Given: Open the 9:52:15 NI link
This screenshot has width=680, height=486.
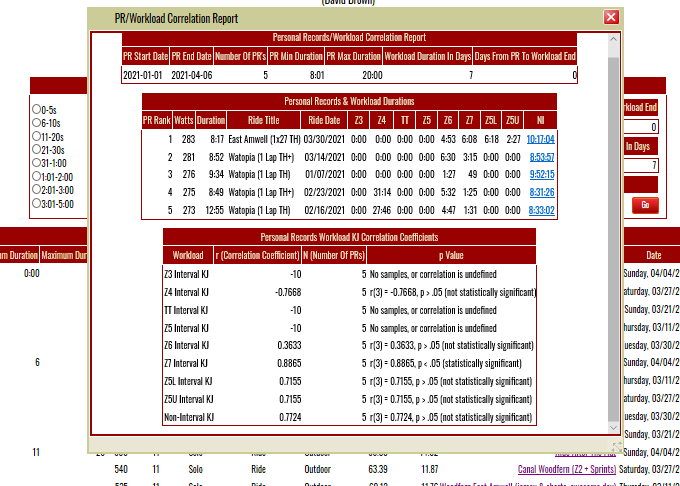Looking at the screenshot, I should coord(542,174).
